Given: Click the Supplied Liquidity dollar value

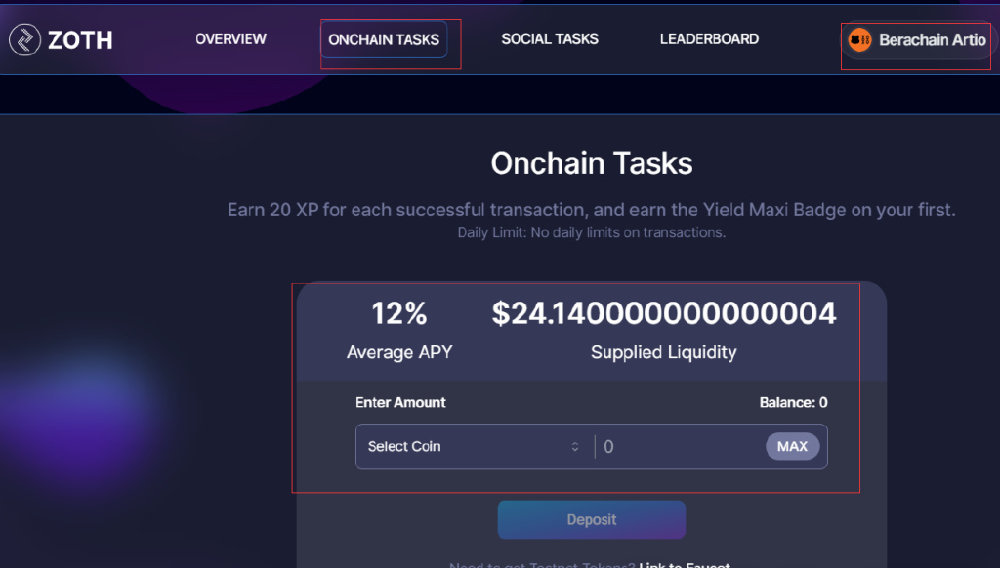Looking at the screenshot, I should coord(663,314).
